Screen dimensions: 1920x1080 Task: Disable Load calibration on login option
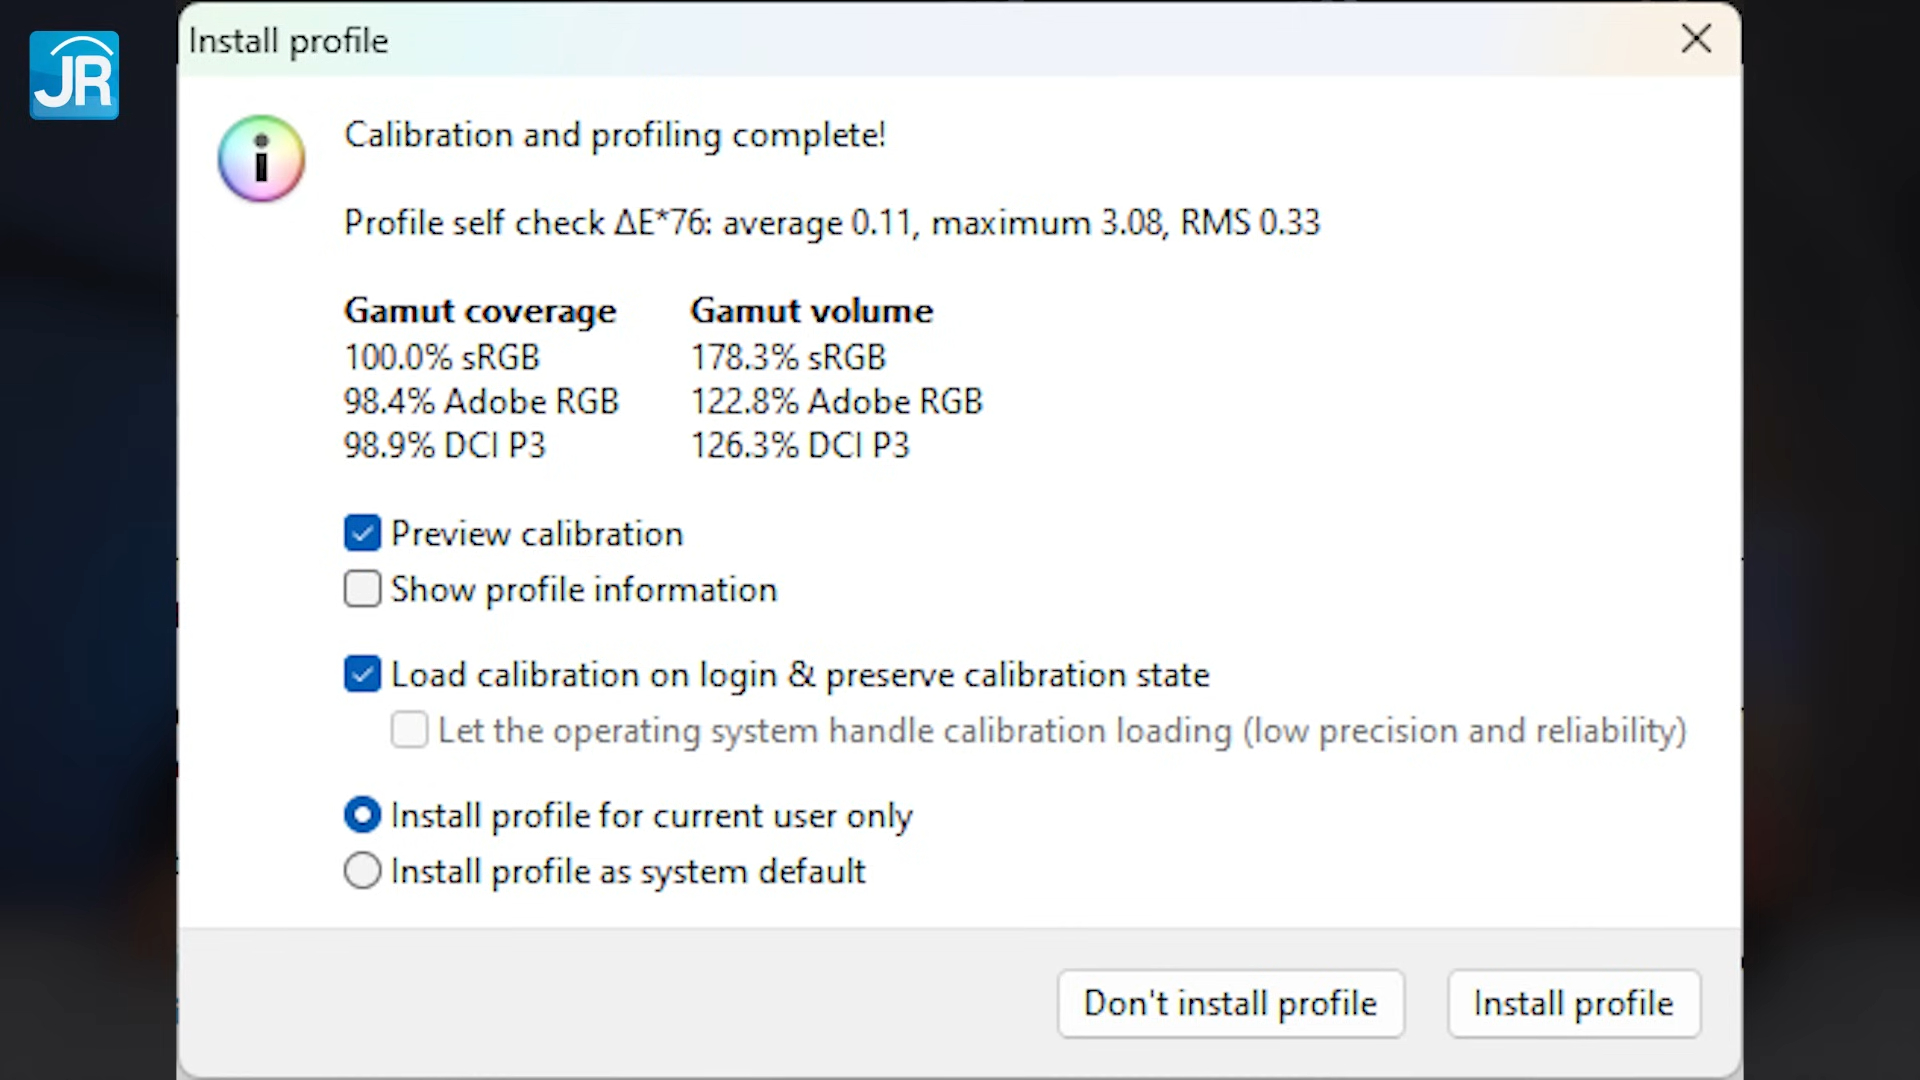(362, 675)
